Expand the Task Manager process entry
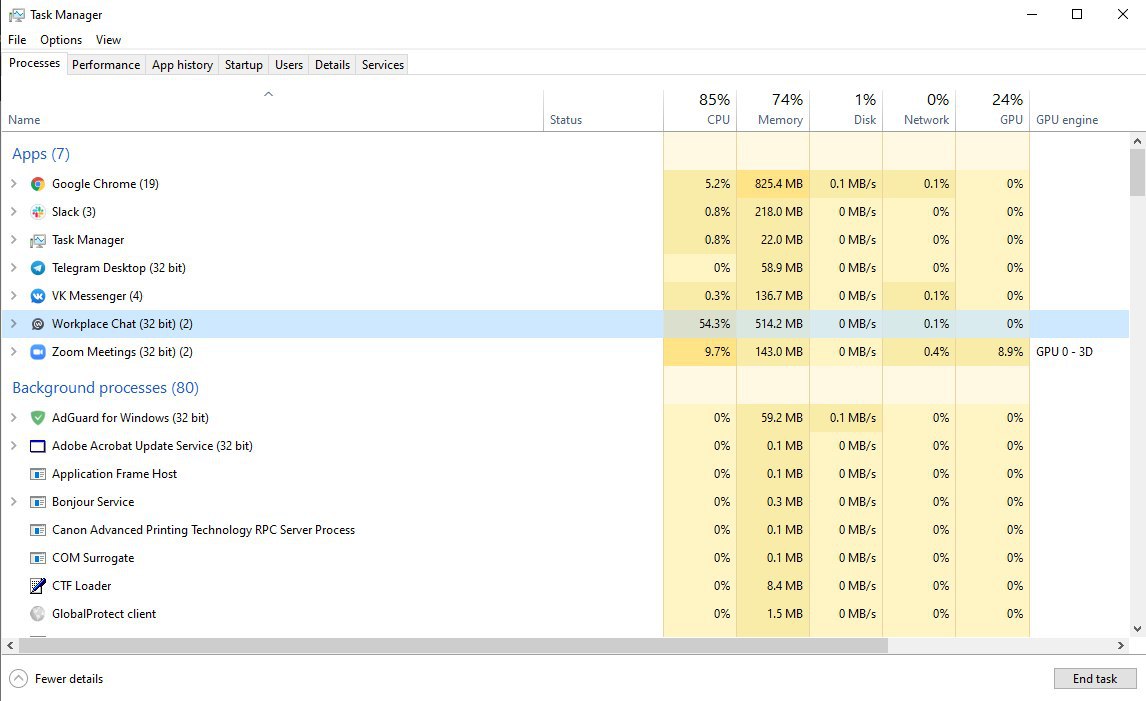The image size is (1146, 701). pos(13,239)
